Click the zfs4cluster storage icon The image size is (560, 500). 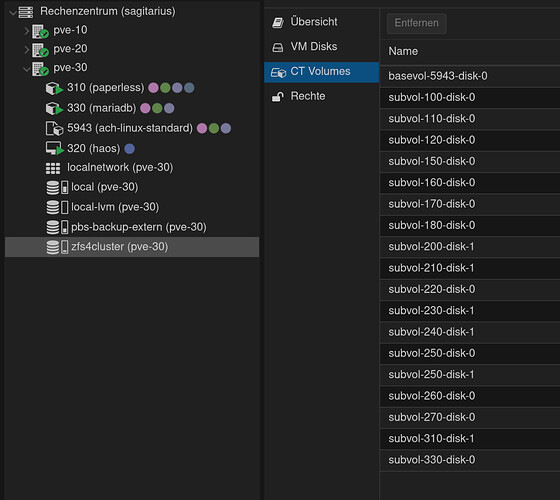pos(57,247)
